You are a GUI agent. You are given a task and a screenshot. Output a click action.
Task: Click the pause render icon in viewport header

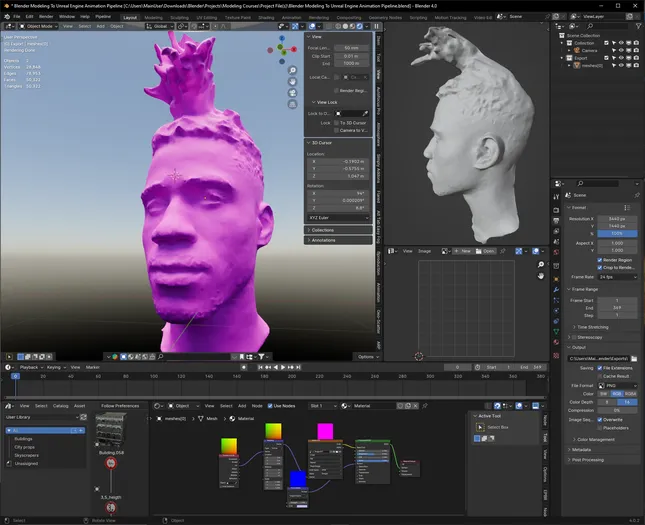tap(376, 26)
